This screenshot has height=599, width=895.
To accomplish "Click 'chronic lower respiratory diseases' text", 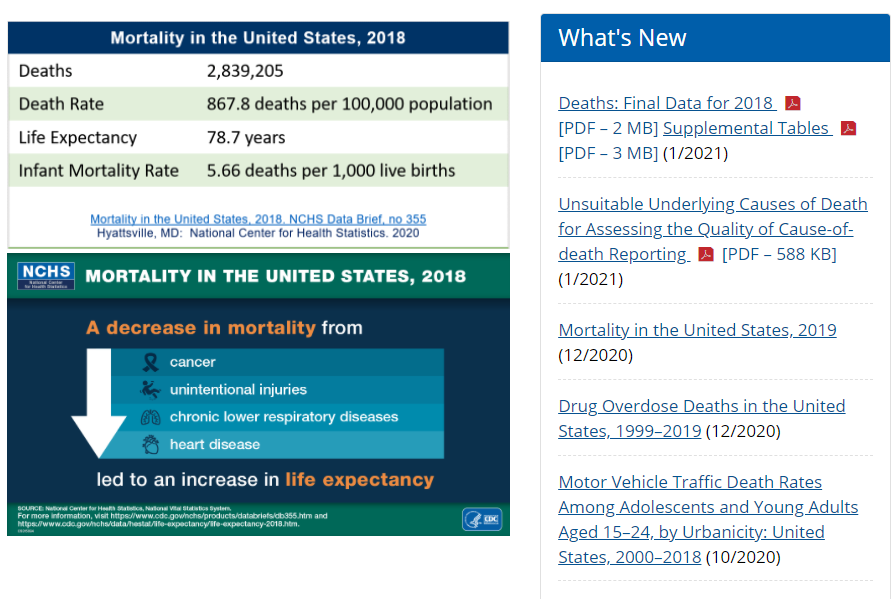I will (284, 417).
